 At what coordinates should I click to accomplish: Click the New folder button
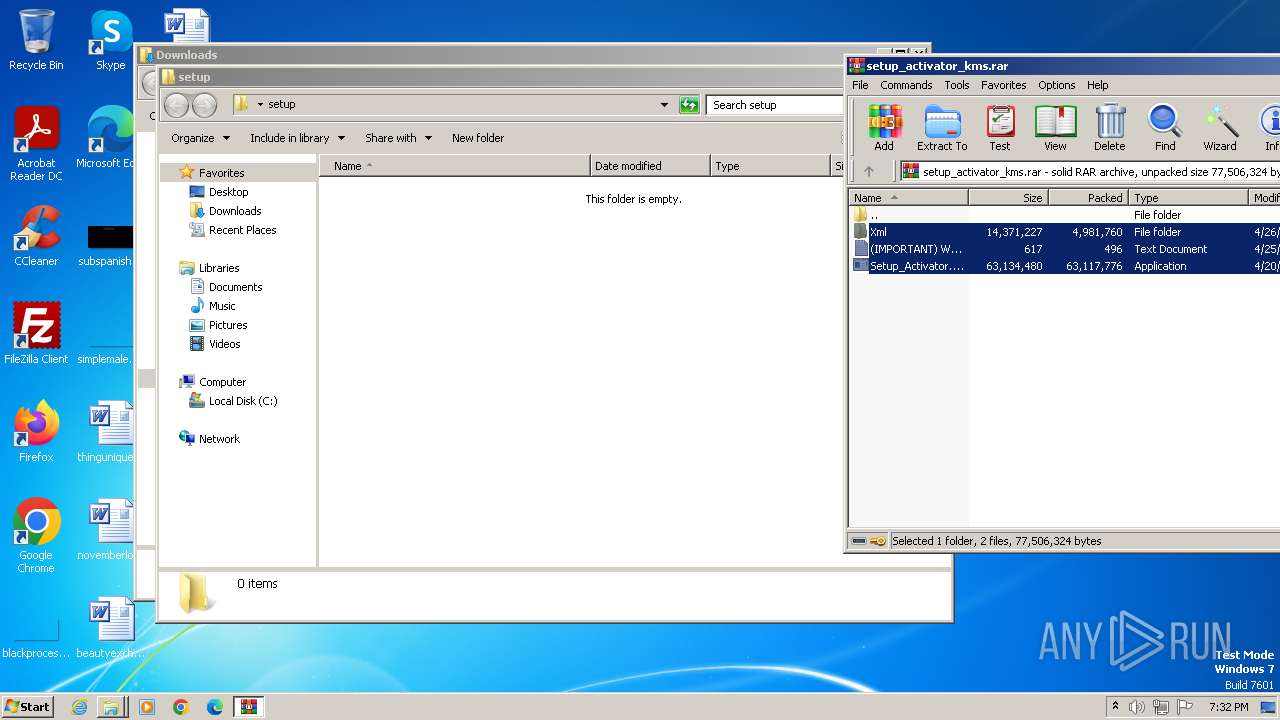(x=478, y=138)
